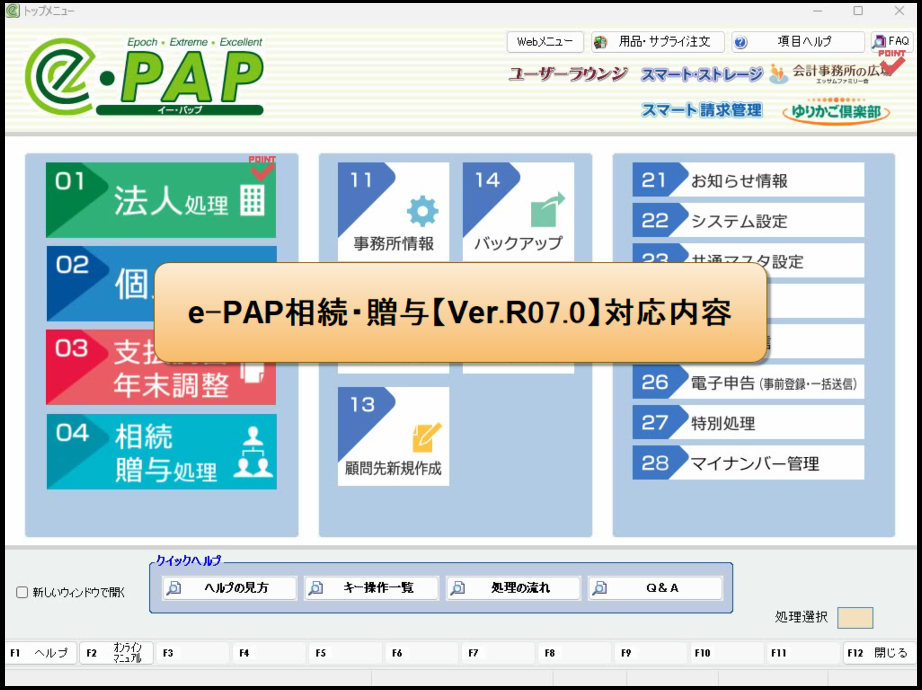Click building icon on 法人処理 tile
Image resolution: width=922 pixels, height=690 pixels.
click(x=252, y=200)
